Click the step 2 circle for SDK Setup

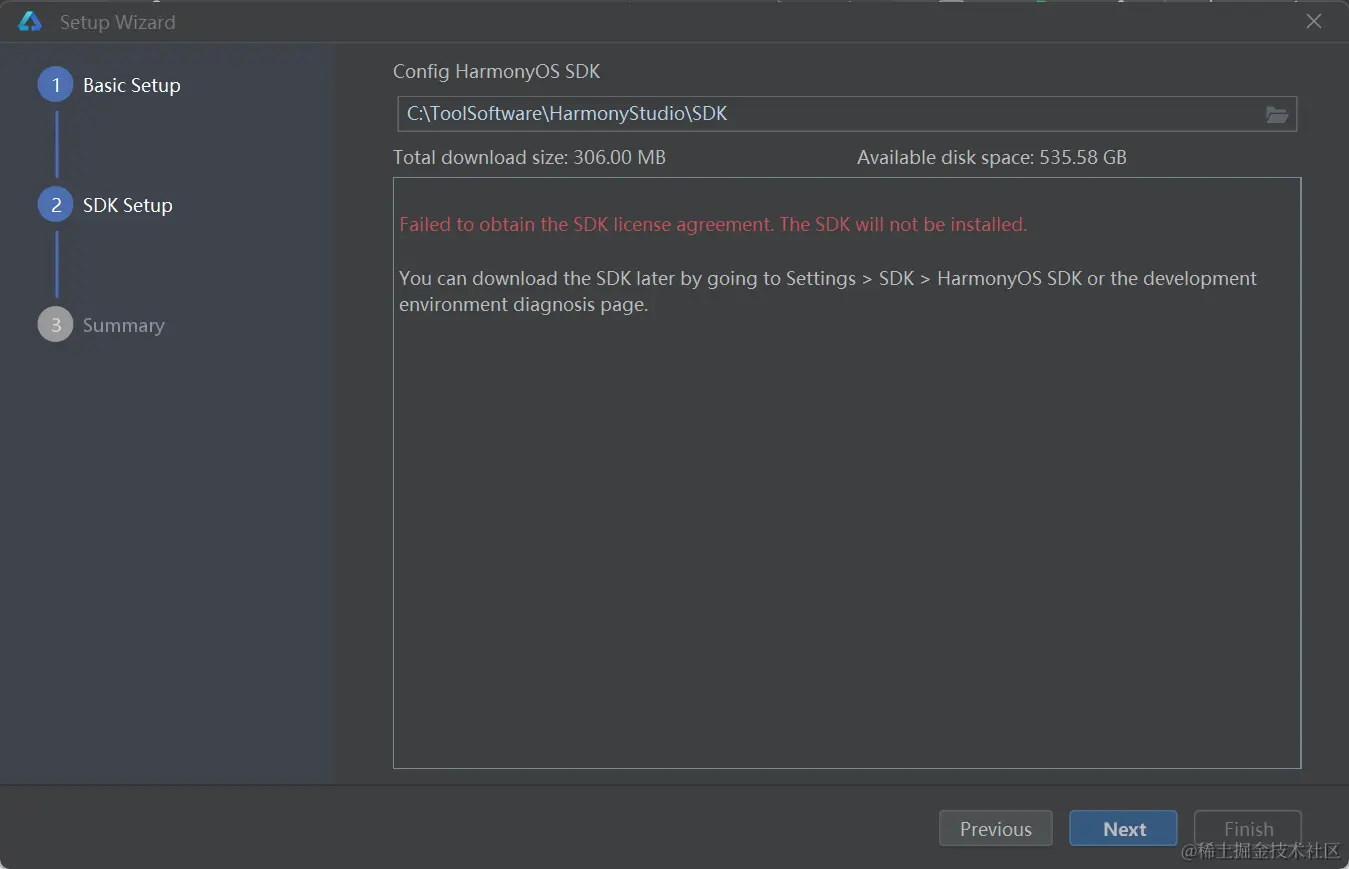pos(56,205)
